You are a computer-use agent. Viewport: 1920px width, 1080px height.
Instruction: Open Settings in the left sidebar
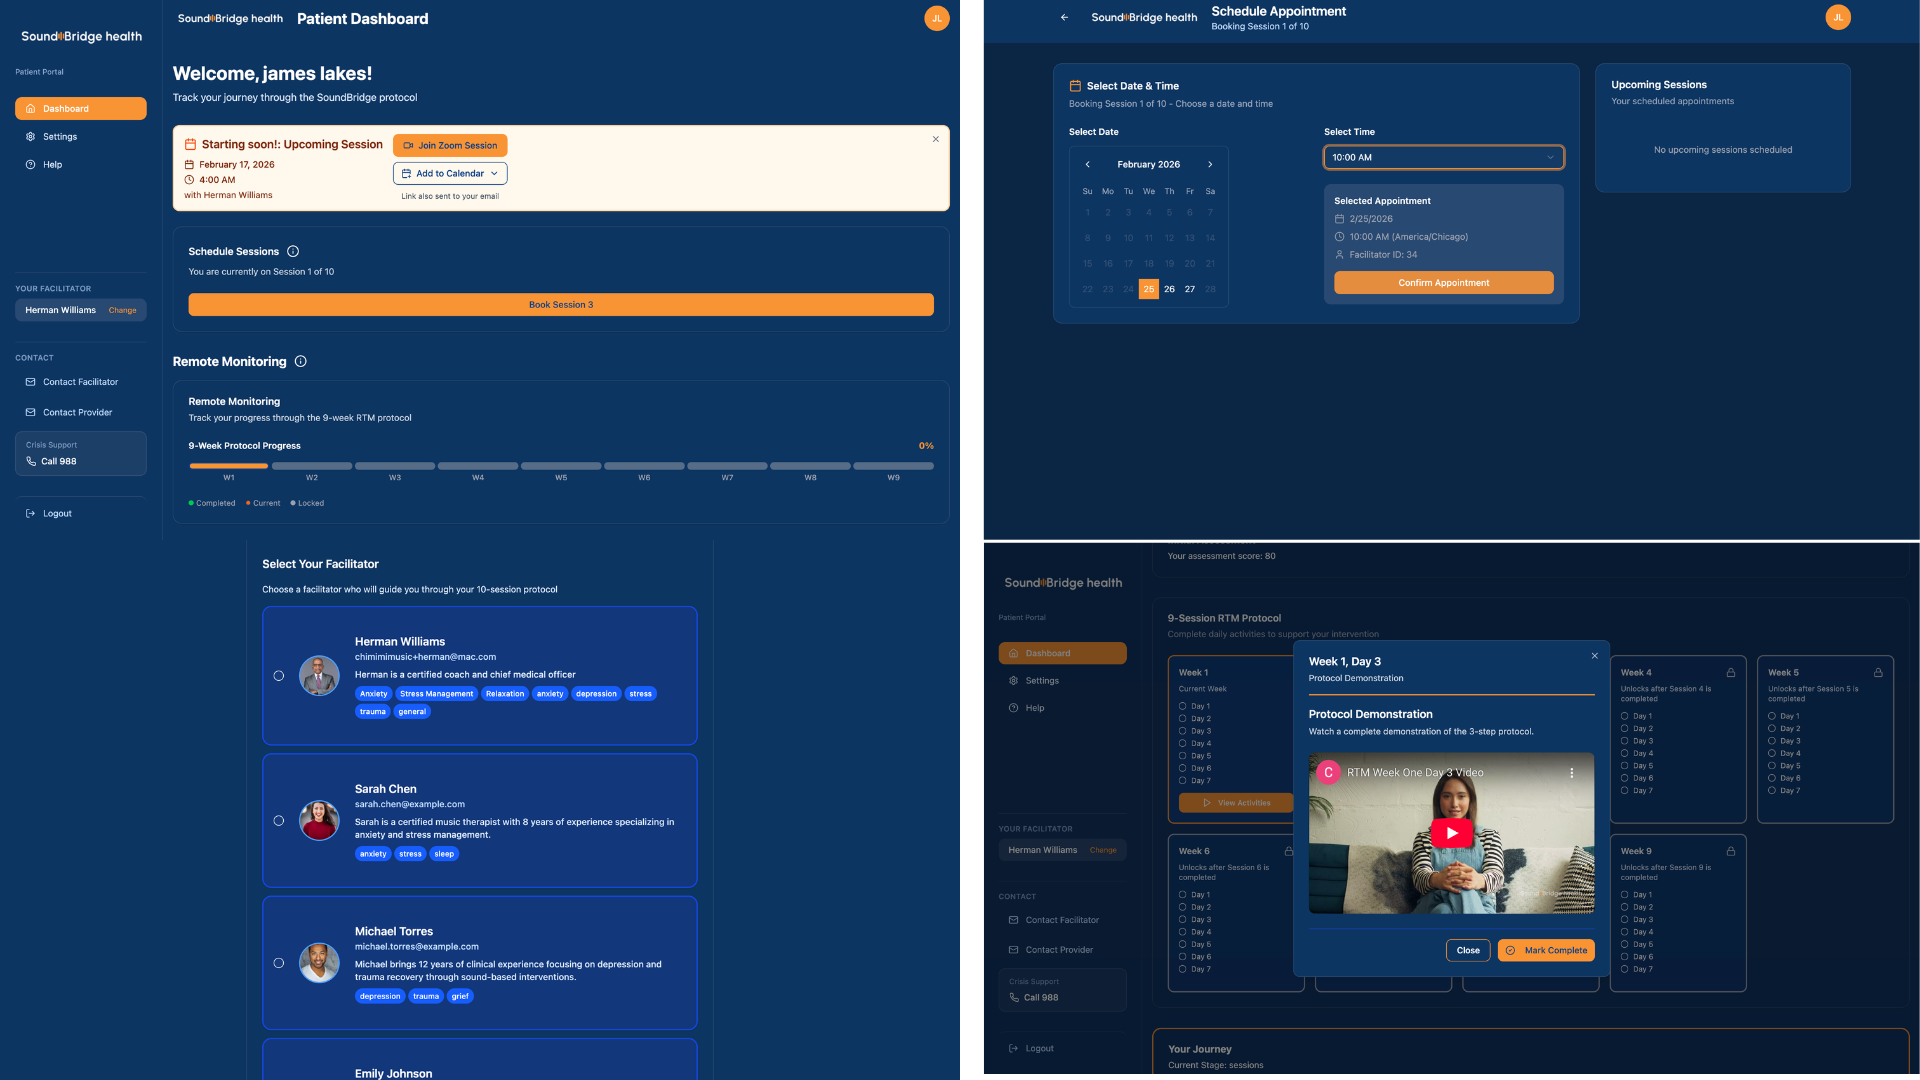60,136
